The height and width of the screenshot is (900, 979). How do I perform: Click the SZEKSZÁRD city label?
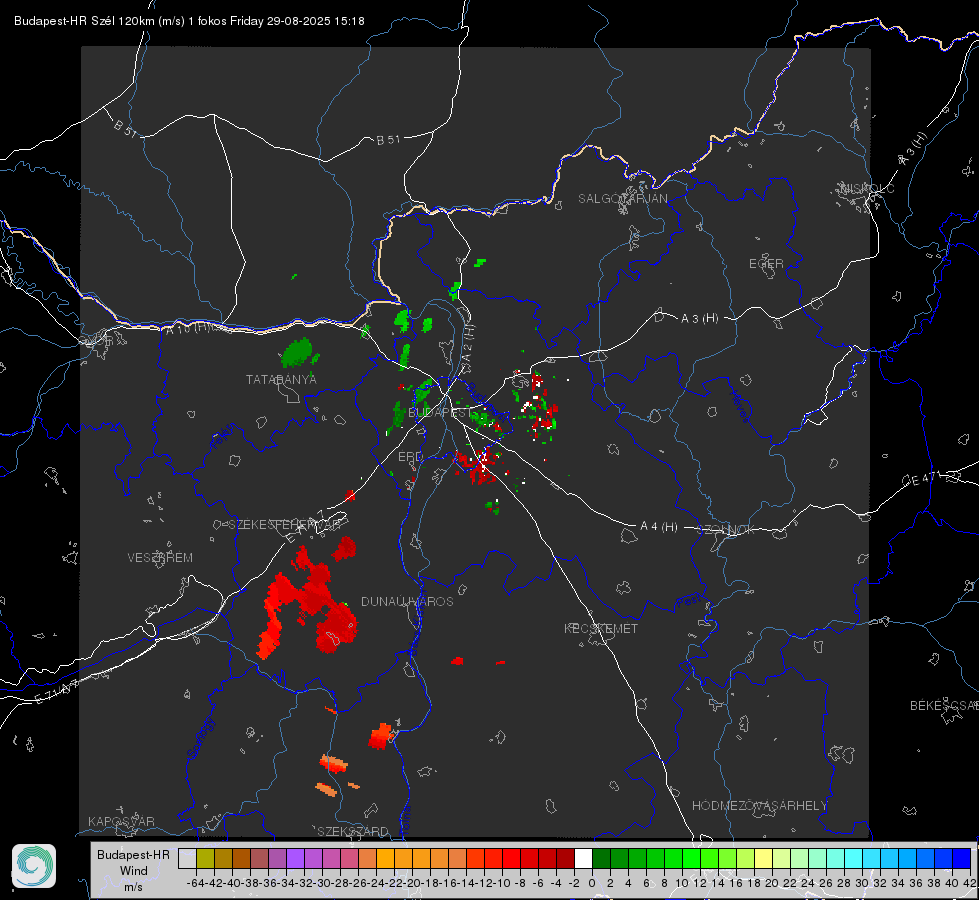pyautogui.click(x=353, y=831)
